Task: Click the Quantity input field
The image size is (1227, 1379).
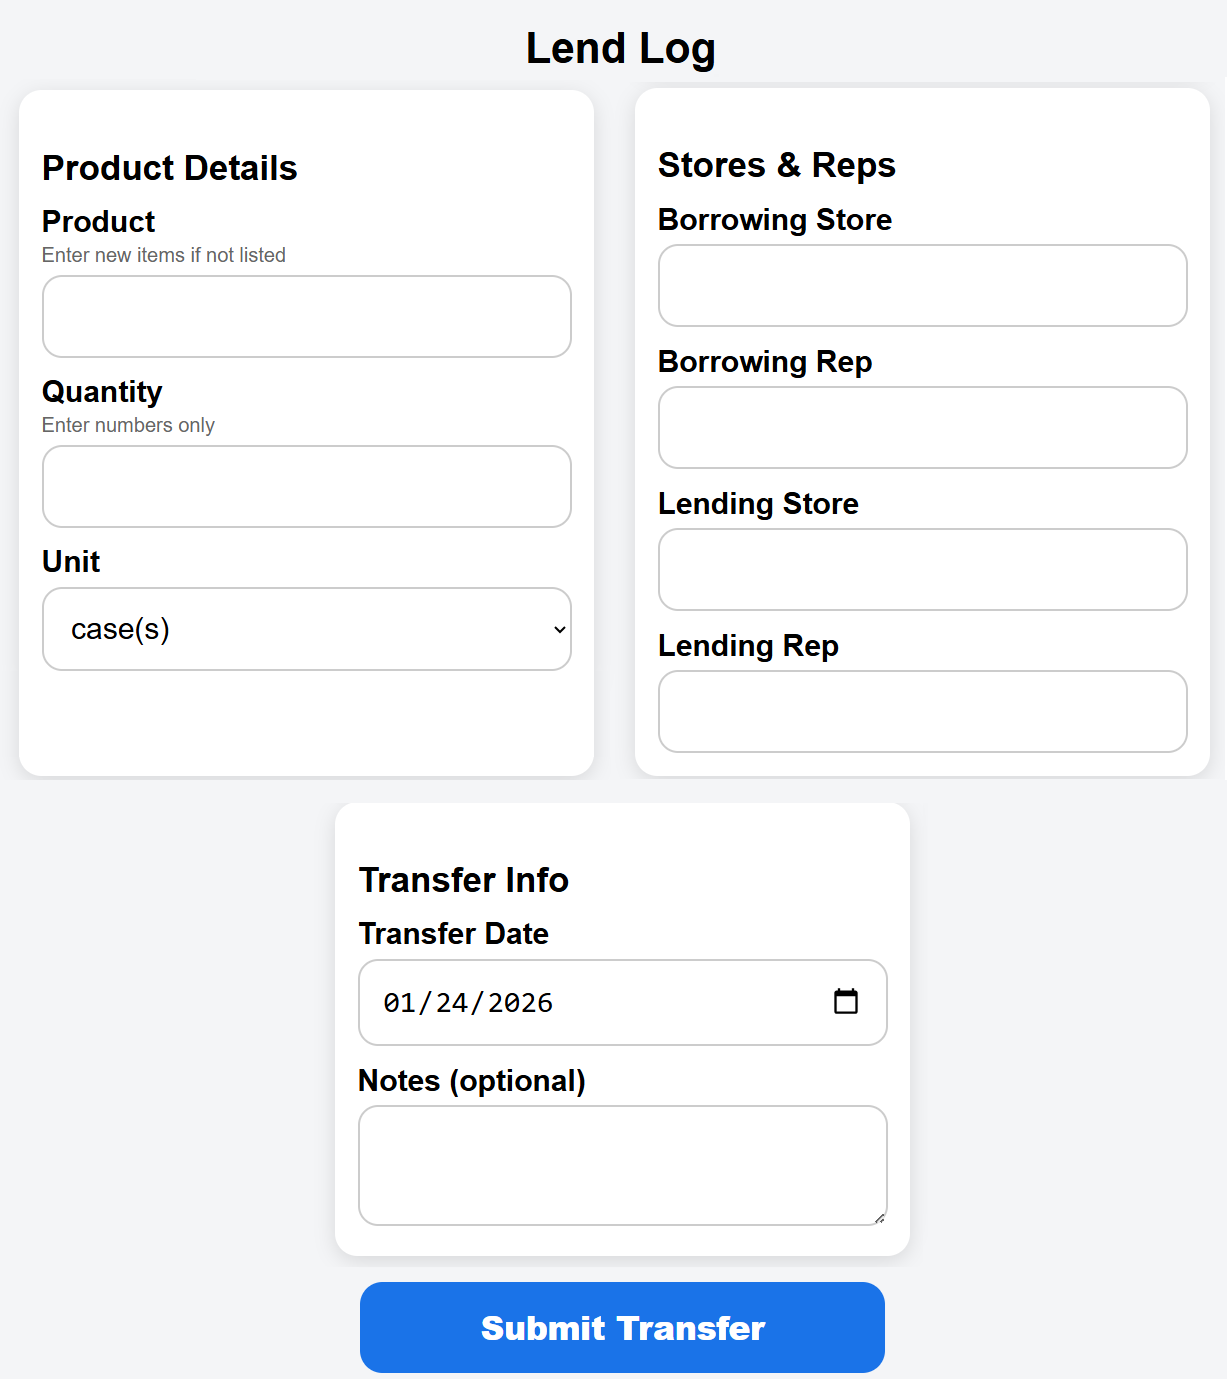Action: point(306,486)
